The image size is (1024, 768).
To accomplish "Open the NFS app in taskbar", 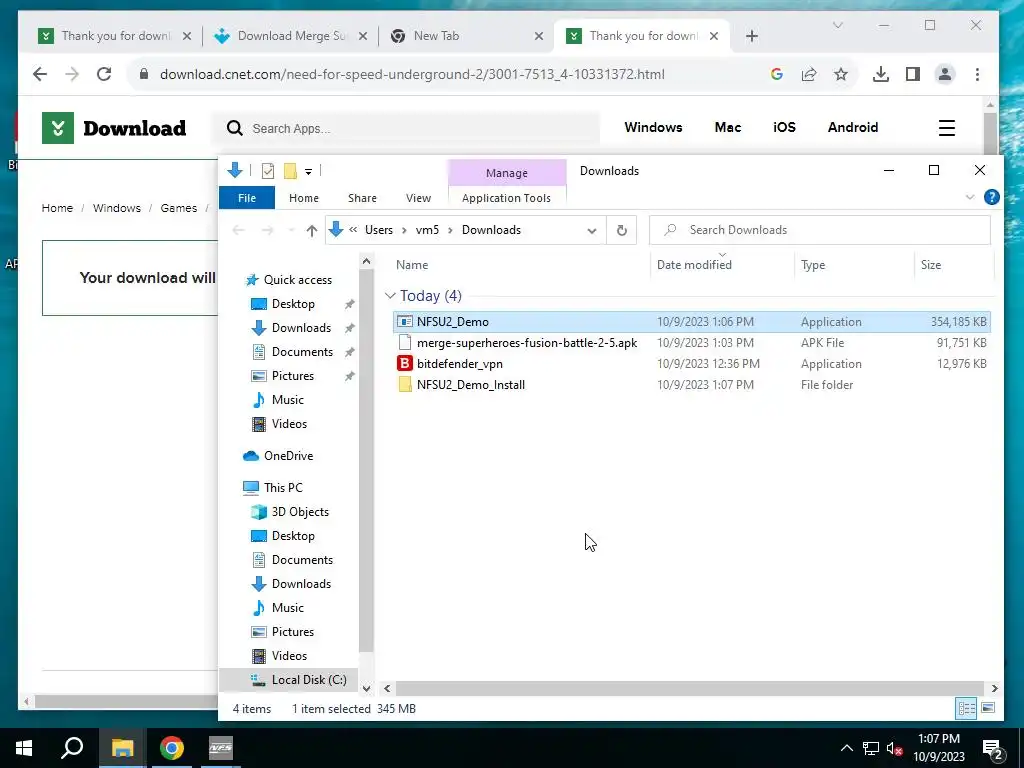I will point(221,748).
